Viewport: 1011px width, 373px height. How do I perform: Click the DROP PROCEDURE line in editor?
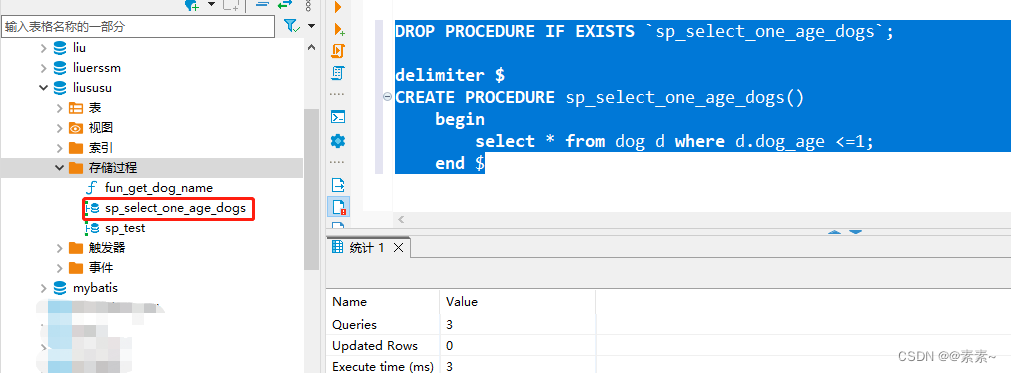click(x=645, y=32)
